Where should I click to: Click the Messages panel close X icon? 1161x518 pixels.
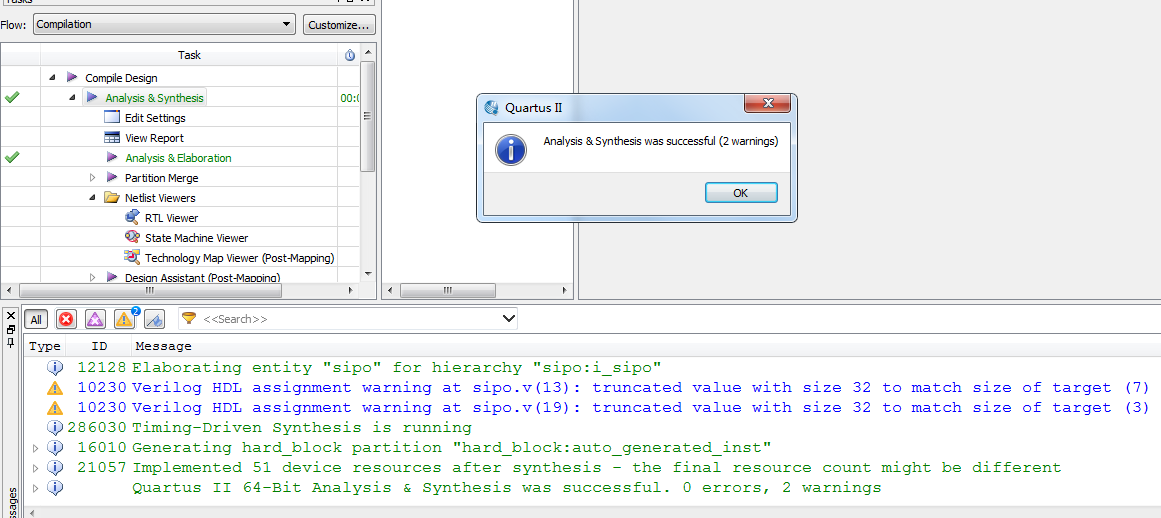[x=10, y=316]
